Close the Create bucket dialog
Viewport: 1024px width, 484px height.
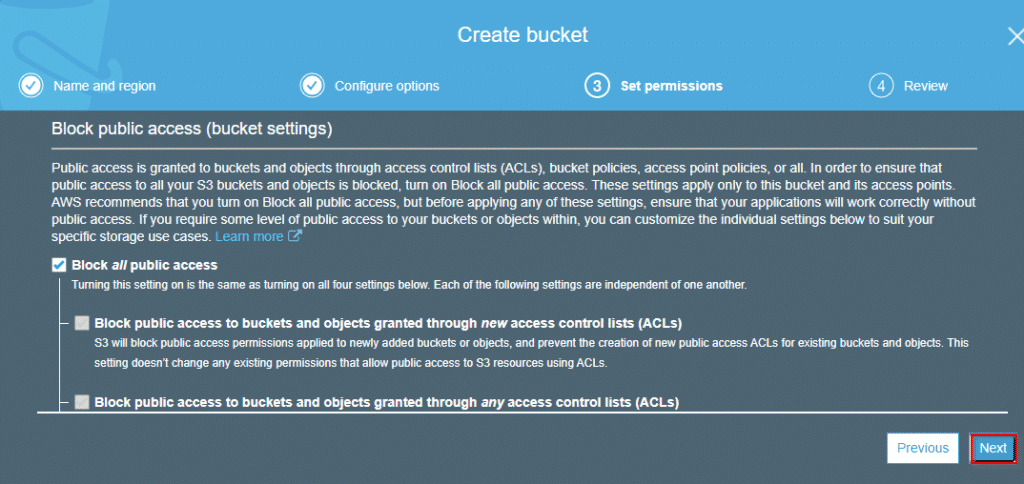(1016, 35)
